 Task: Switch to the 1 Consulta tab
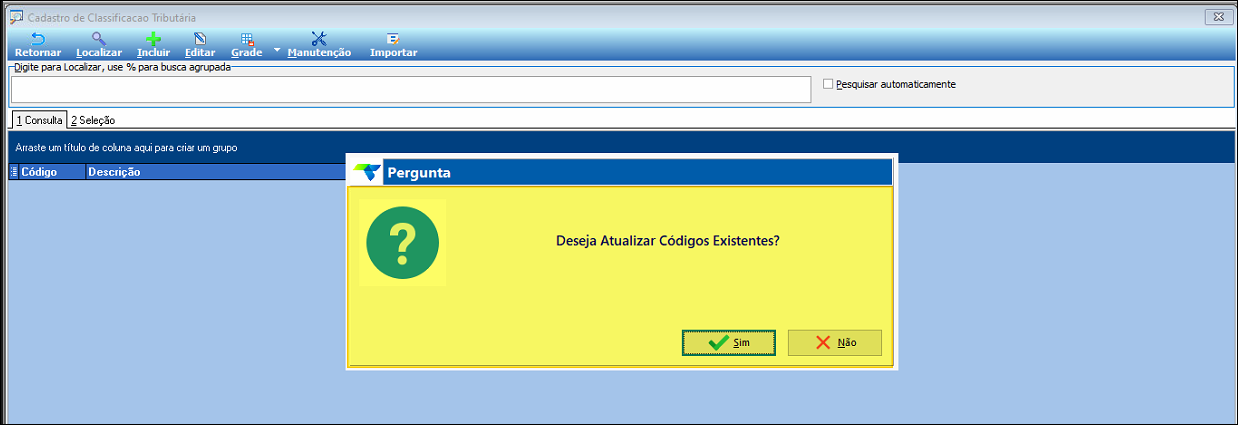click(x=39, y=120)
